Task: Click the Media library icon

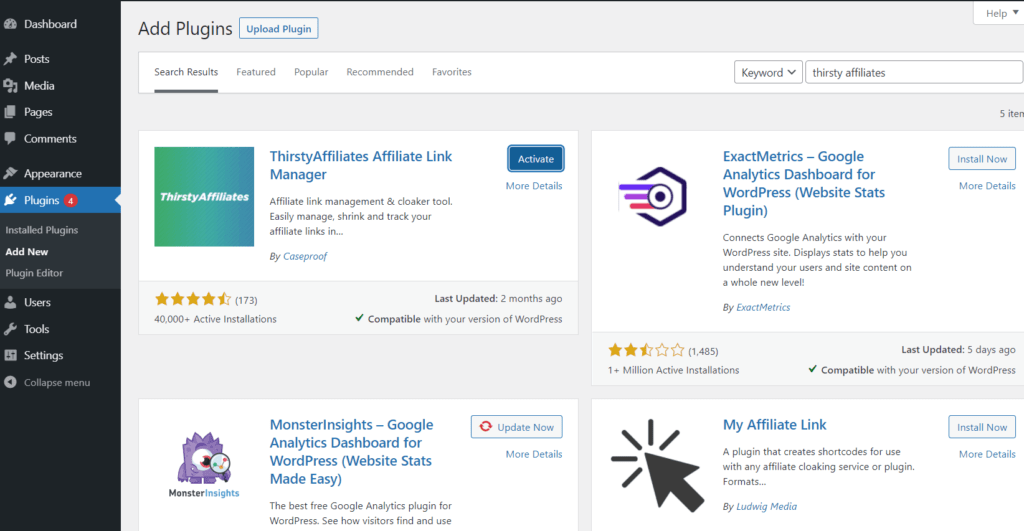Action: point(10,86)
